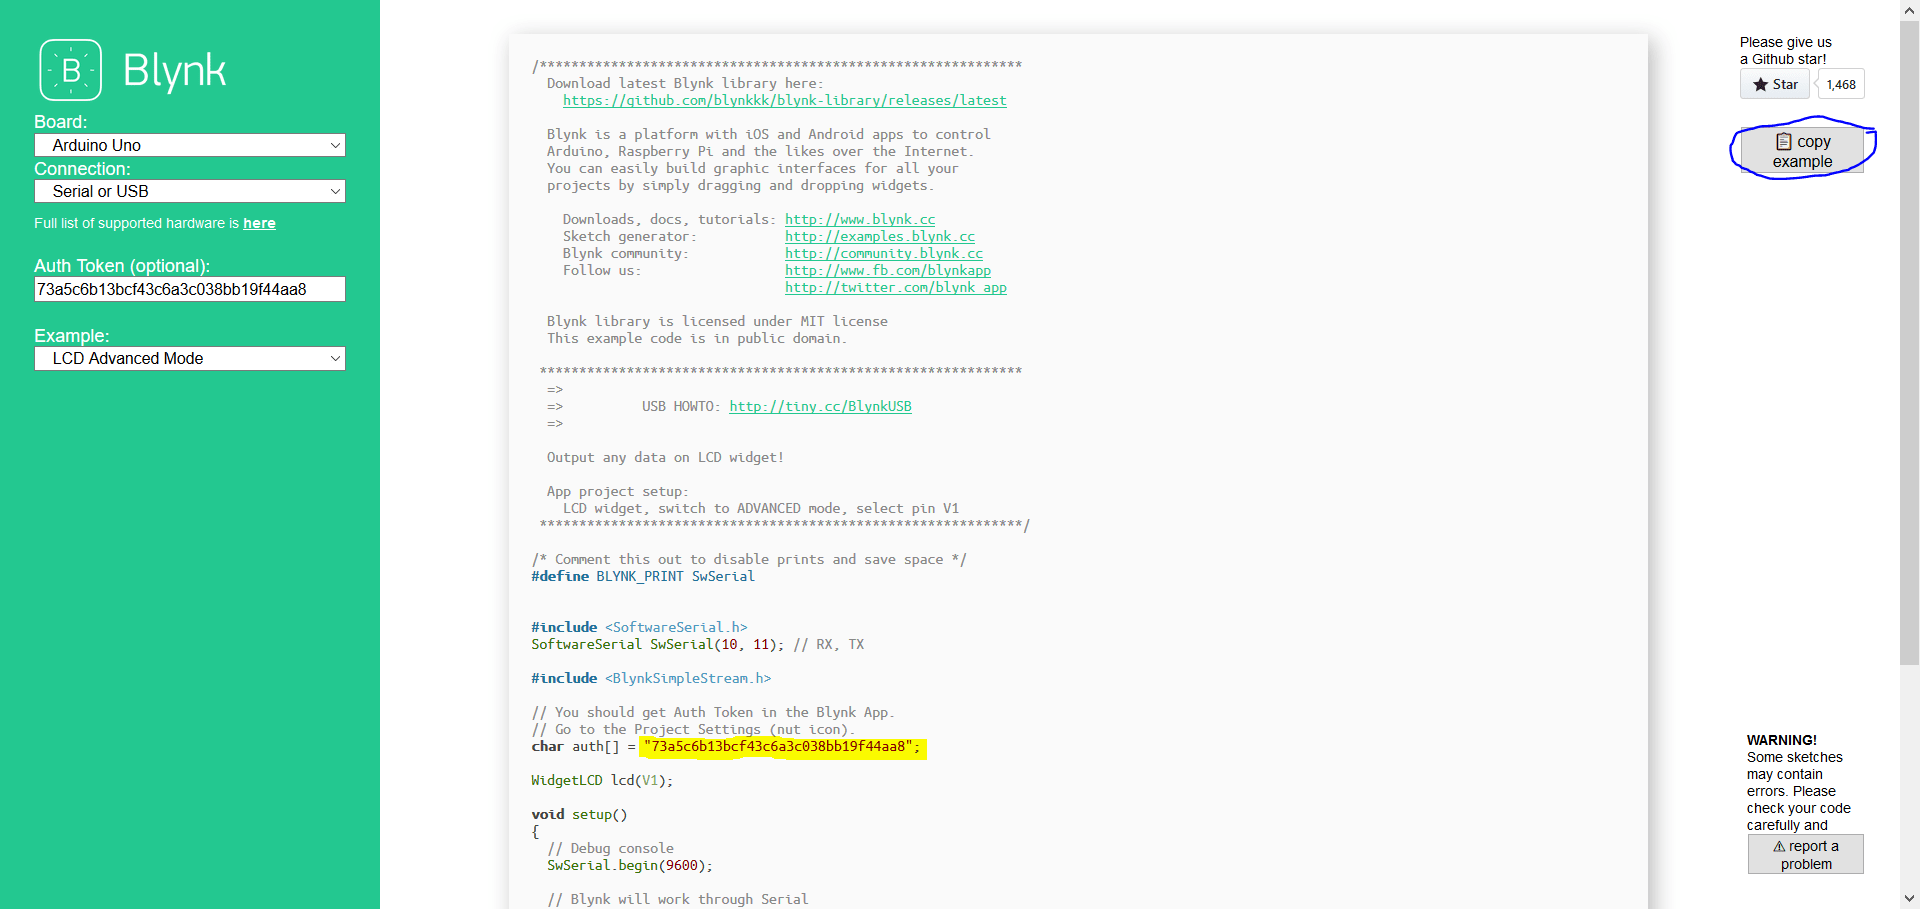Click the page scrollbar up arrow

click(x=1909, y=9)
